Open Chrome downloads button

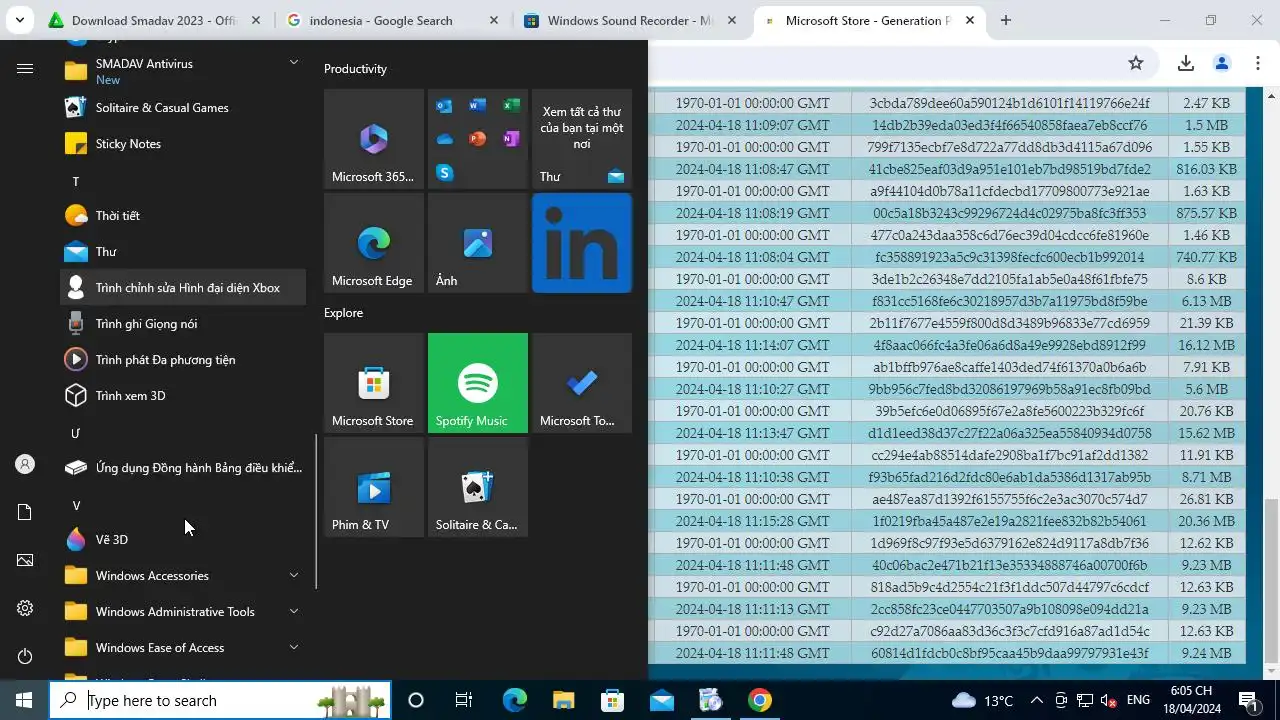[x=1186, y=63]
